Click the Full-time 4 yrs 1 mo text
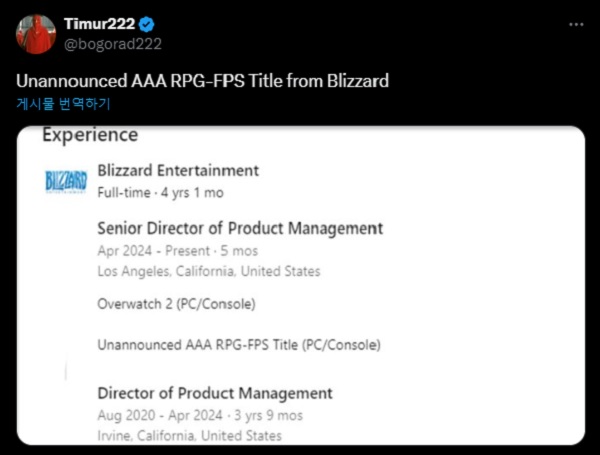The height and width of the screenshot is (455, 600). tap(160, 192)
